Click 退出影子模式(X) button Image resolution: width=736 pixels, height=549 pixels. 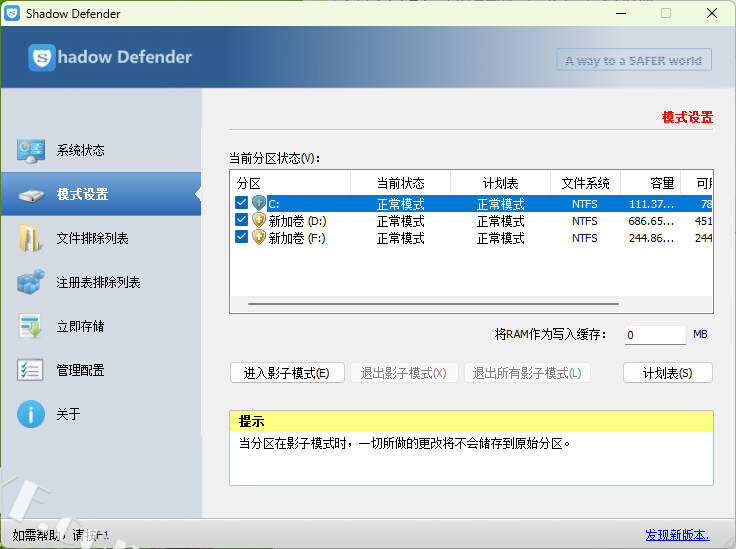[x=404, y=373]
